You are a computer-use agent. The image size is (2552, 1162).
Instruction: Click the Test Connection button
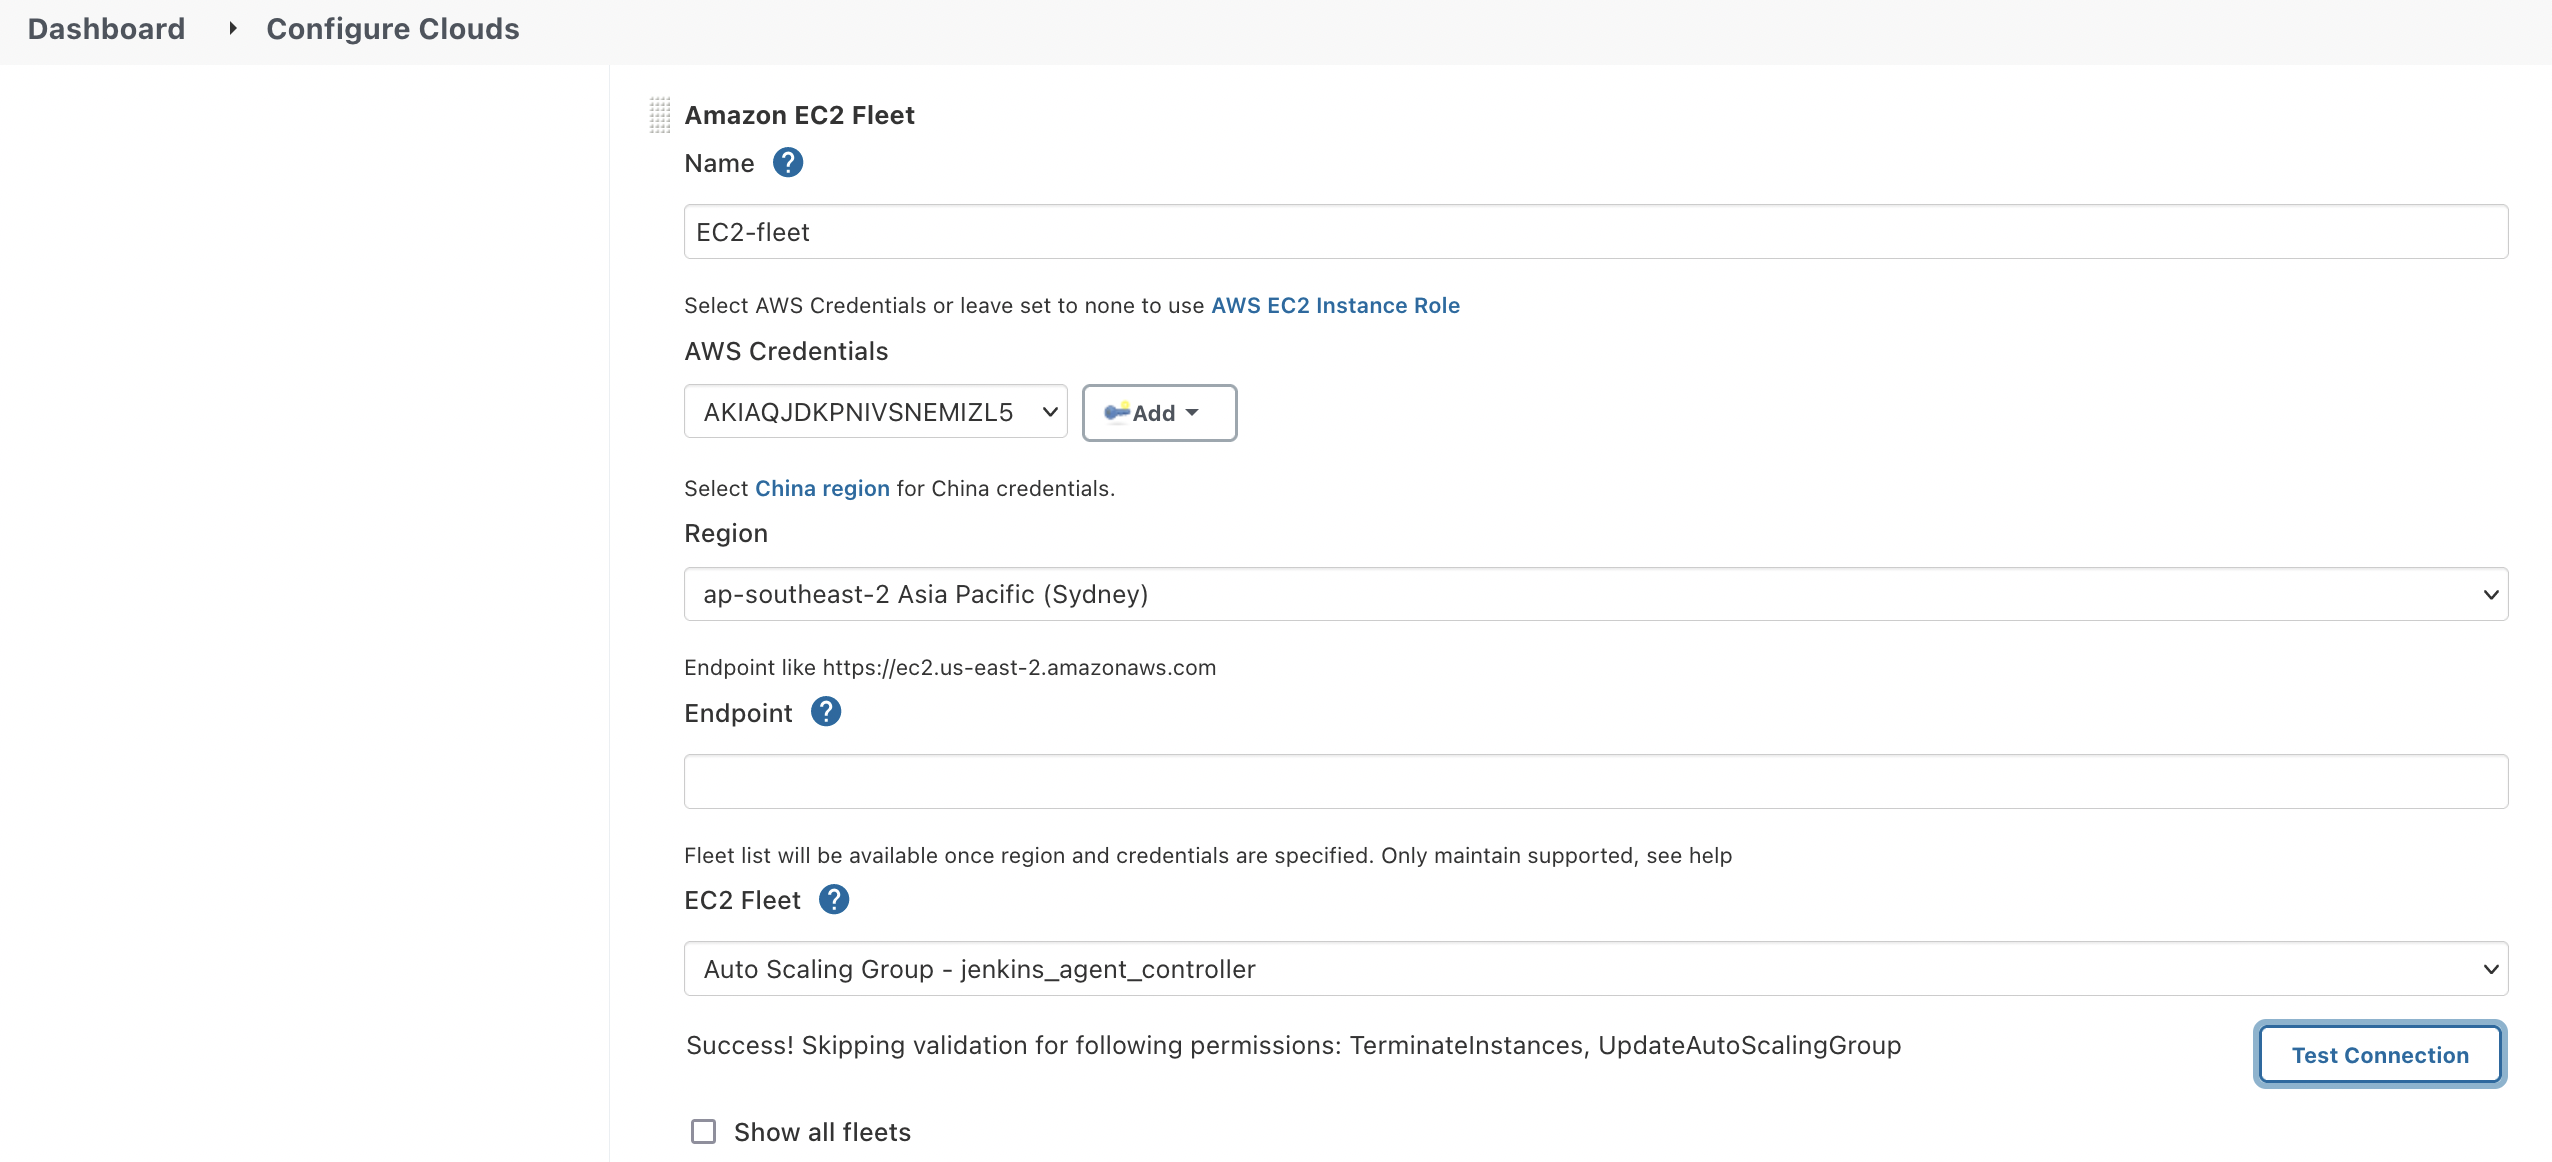[x=2380, y=1054]
